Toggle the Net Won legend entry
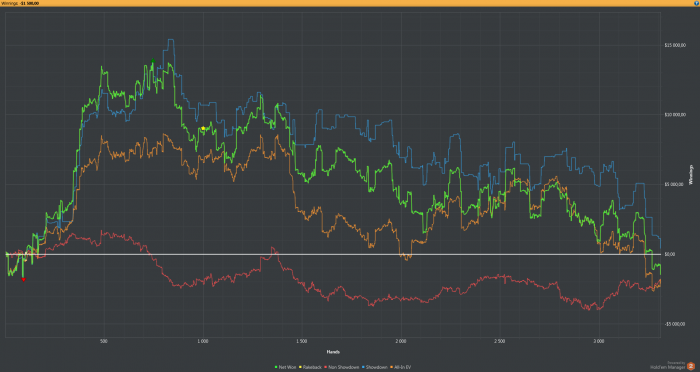Viewport: 700px width, 372px height. [285, 367]
